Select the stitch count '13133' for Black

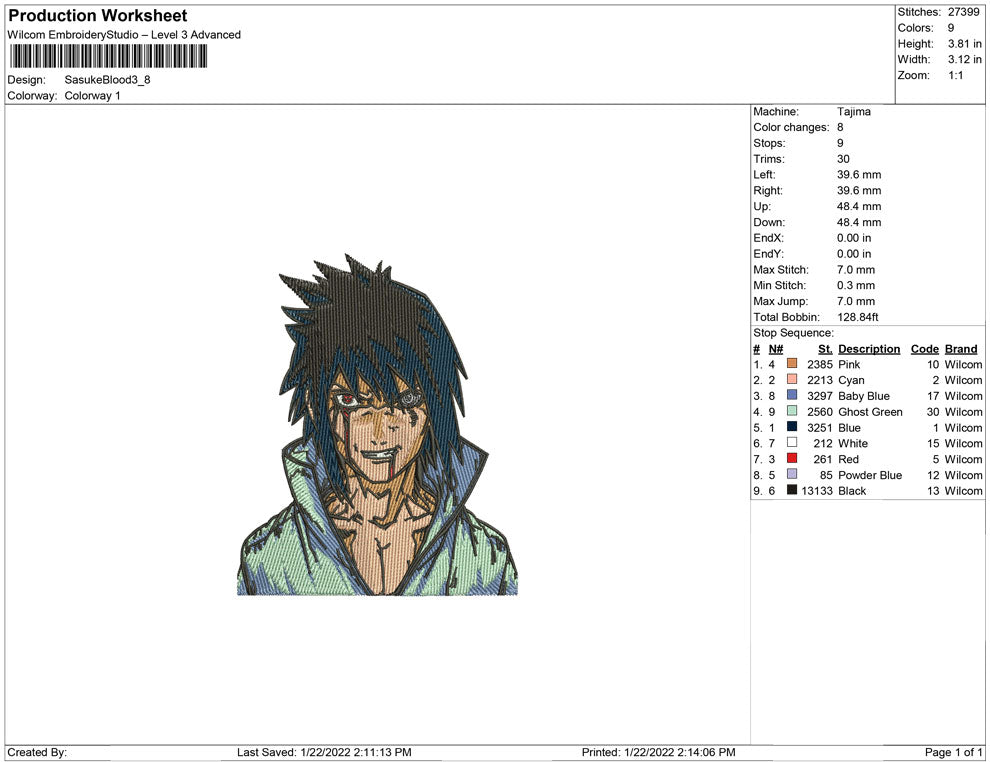[x=817, y=491]
